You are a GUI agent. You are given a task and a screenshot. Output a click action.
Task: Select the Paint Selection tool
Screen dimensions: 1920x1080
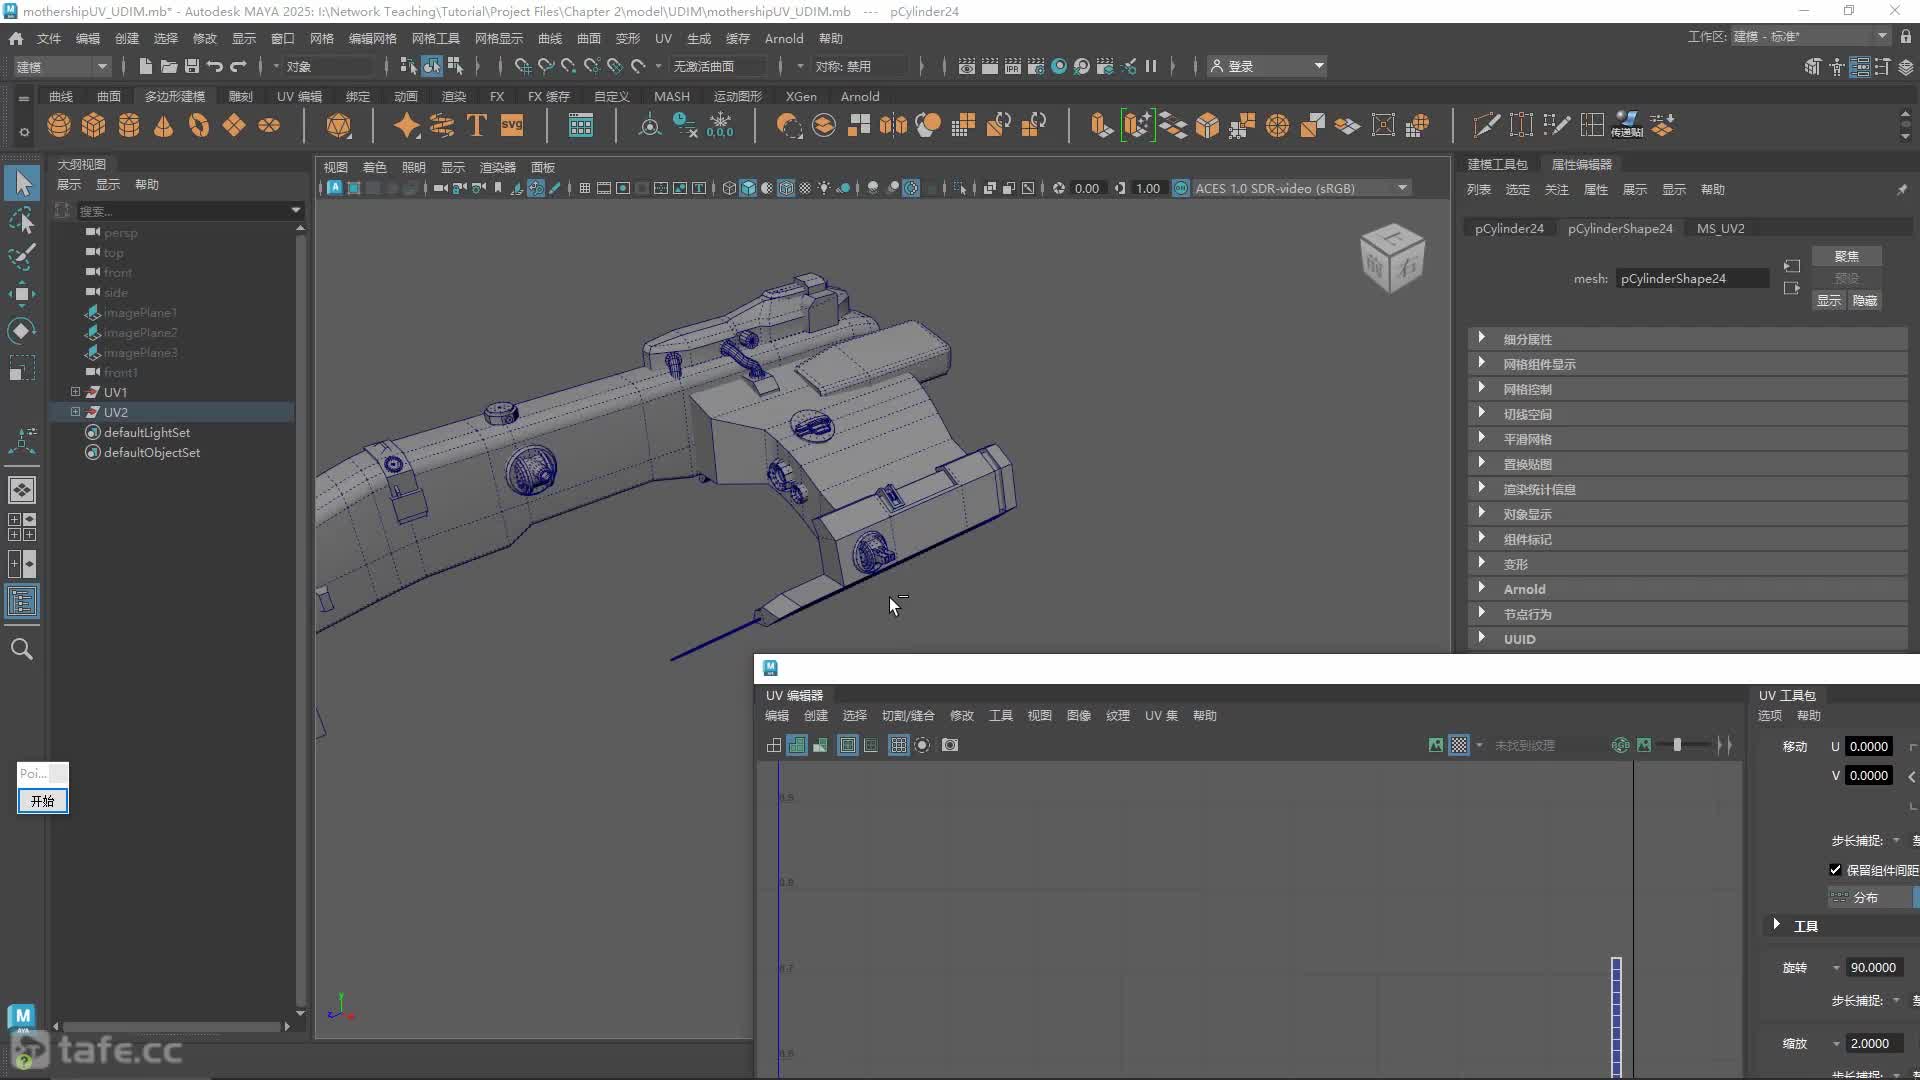tap(22, 256)
